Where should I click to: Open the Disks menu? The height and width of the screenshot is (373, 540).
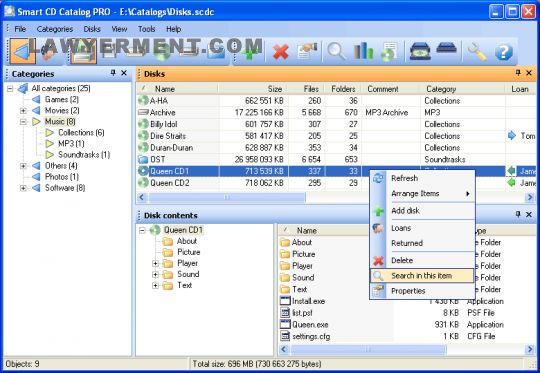coord(92,29)
